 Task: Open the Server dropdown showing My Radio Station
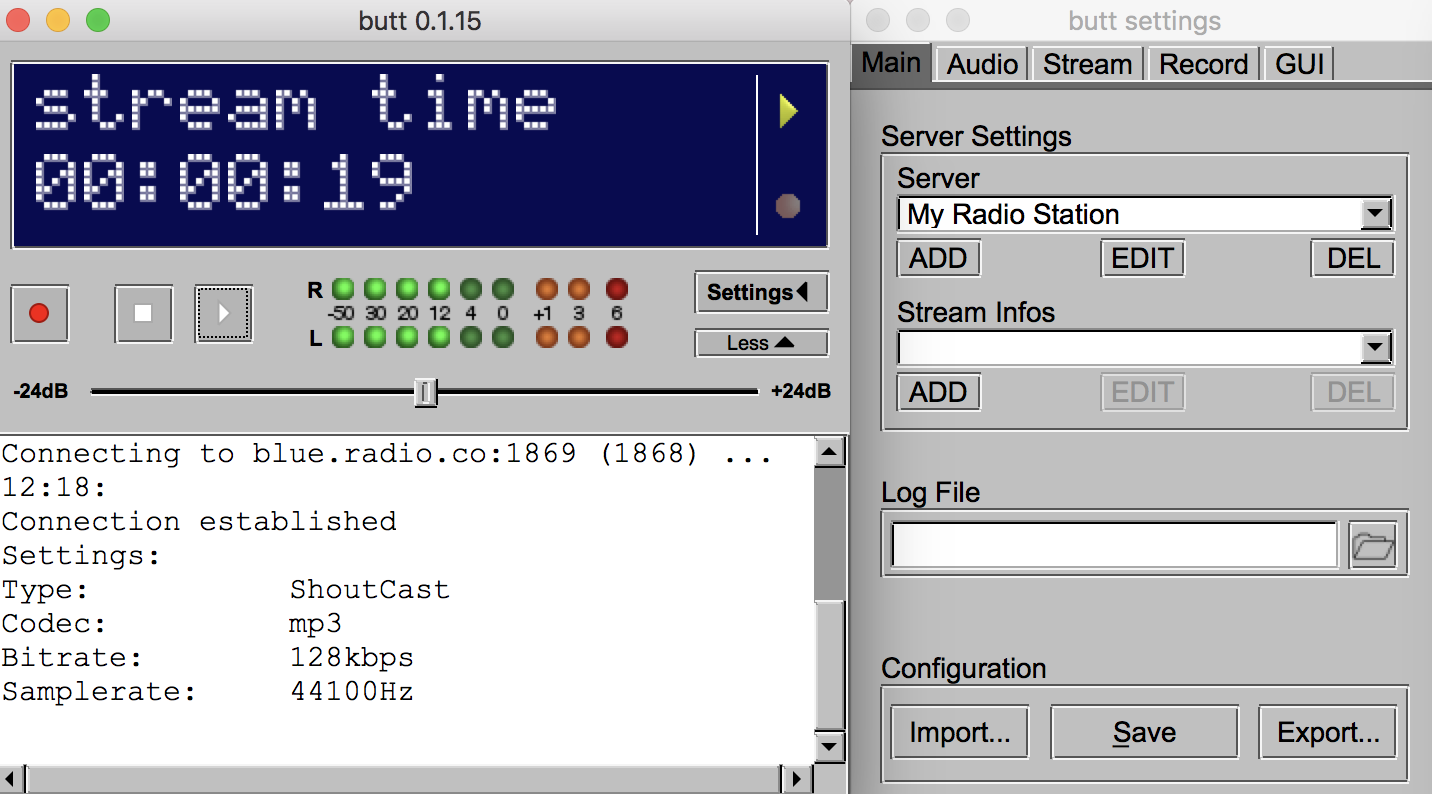click(x=1144, y=214)
